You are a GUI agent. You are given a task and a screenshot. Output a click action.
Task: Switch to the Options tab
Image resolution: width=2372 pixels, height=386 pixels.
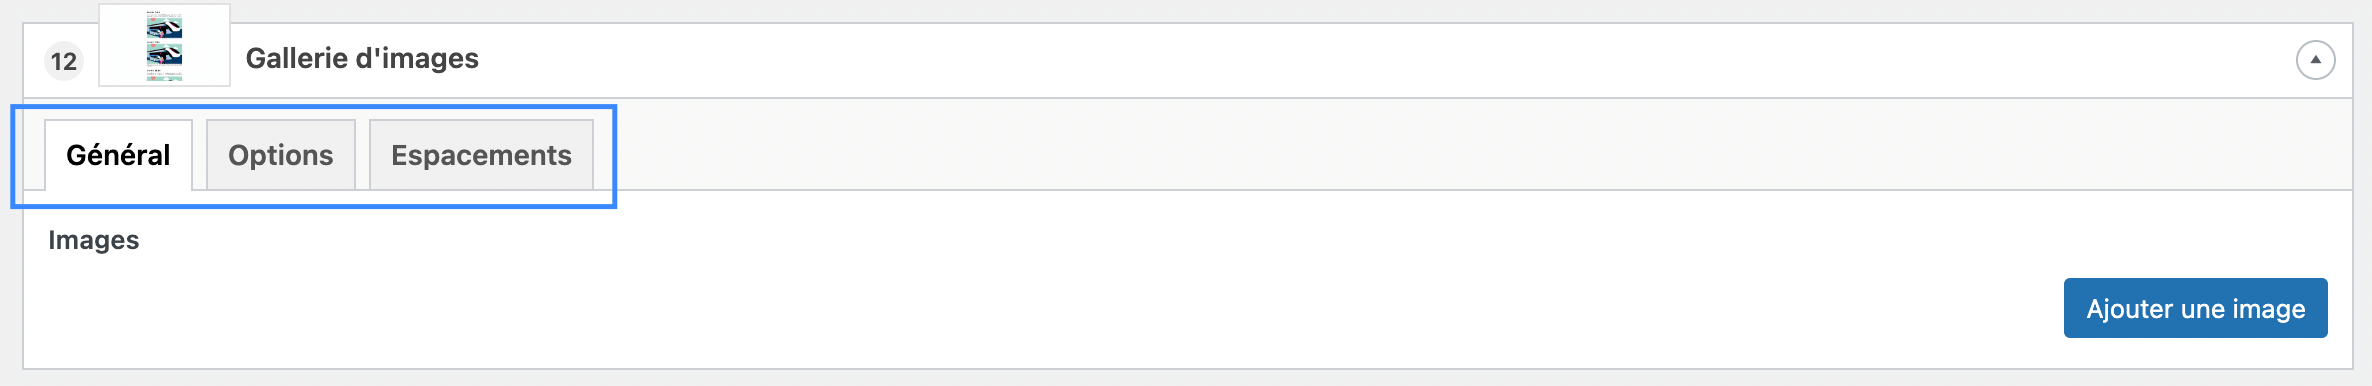[x=281, y=155]
